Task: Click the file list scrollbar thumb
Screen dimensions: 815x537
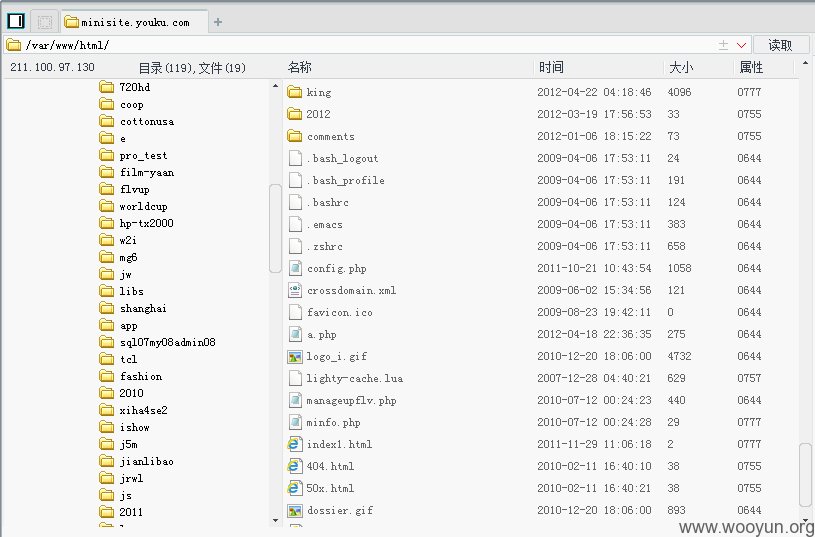Action: coord(805,474)
